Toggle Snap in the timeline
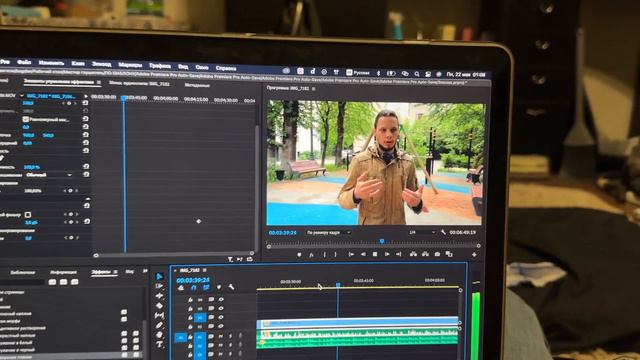Screen dimensions: 640x360 (193, 287)
